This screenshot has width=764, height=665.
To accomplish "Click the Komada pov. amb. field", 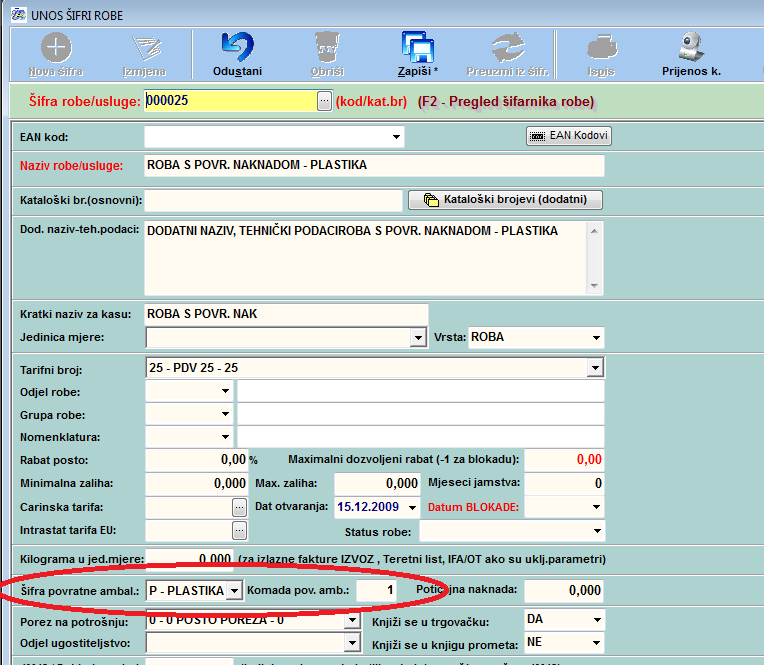I will (x=376, y=590).
